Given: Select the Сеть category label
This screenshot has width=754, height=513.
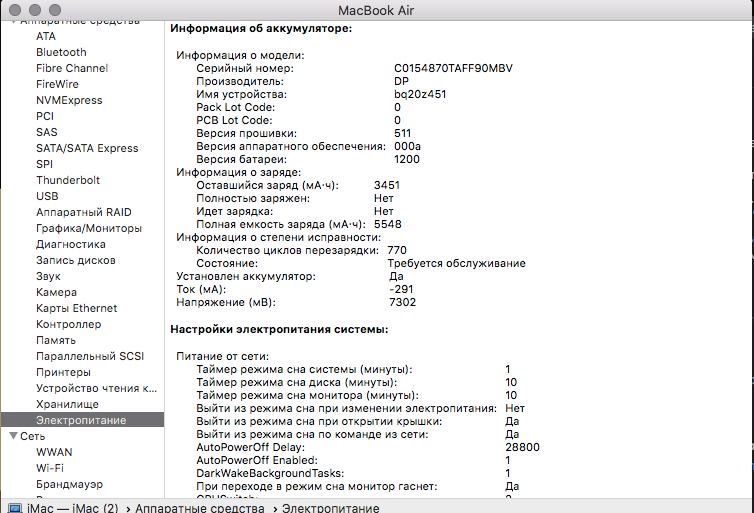Looking at the screenshot, I should pos(33,436).
